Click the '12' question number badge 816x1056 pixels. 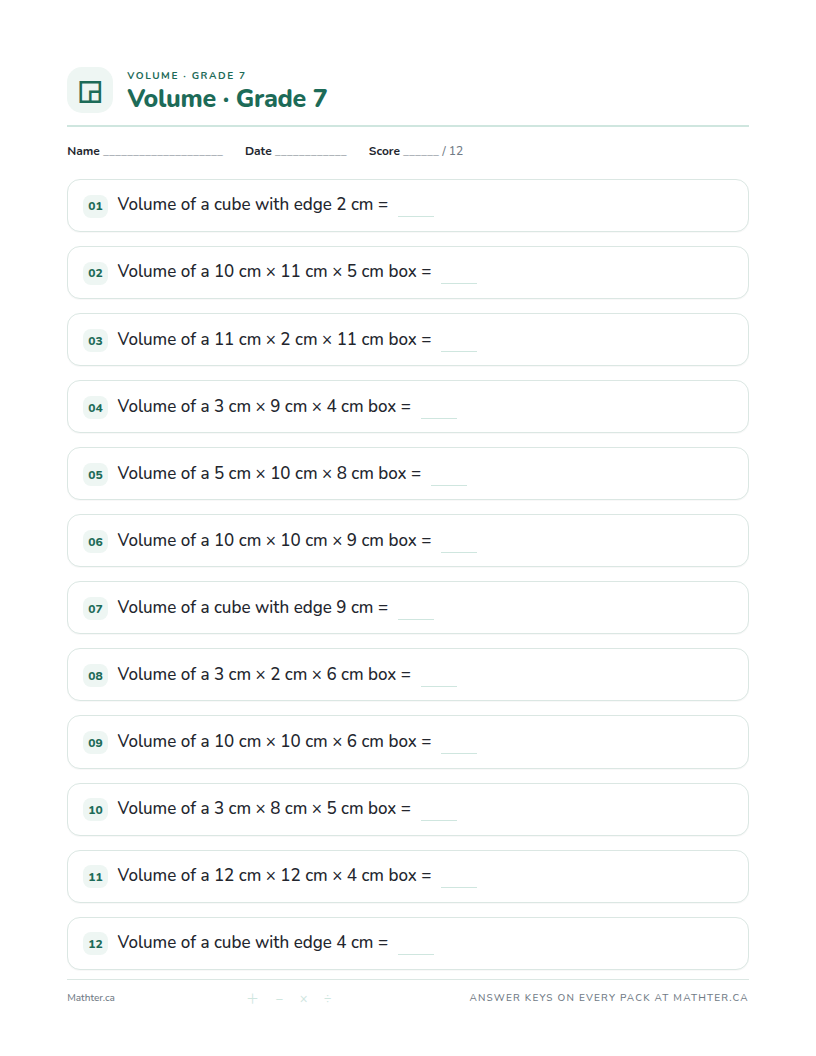[x=96, y=944]
